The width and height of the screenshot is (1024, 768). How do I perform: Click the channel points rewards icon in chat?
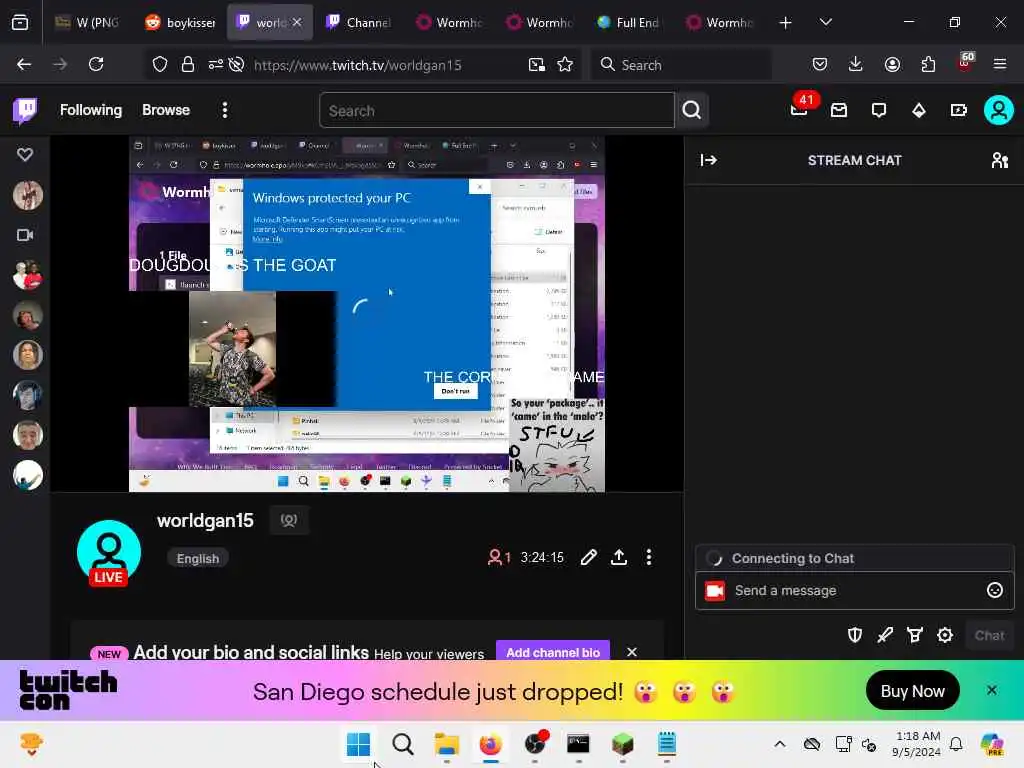915,635
